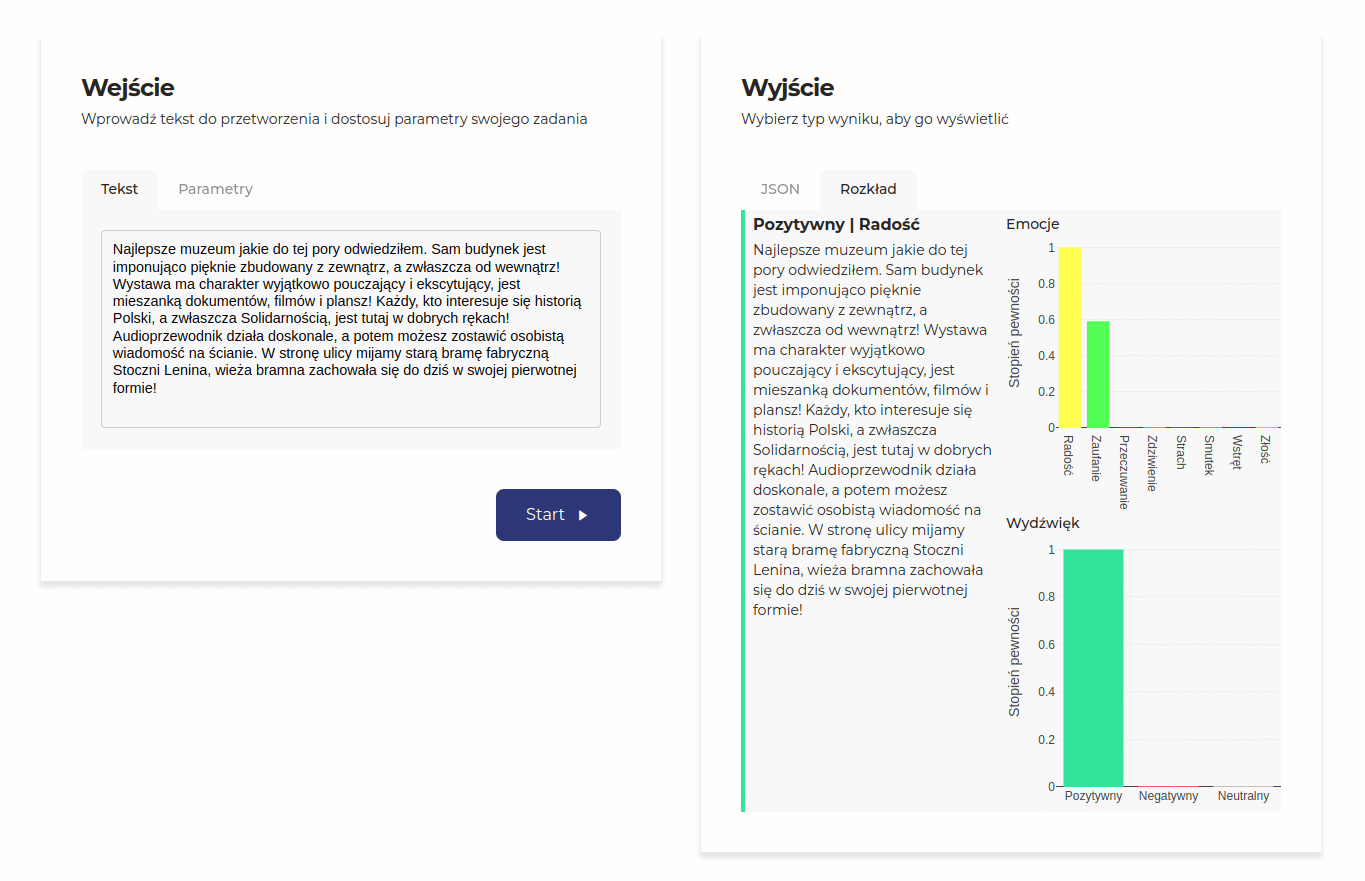The image size is (1365, 881).
Task: Switch to the Parametry tab
Action: pyautogui.click(x=215, y=189)
